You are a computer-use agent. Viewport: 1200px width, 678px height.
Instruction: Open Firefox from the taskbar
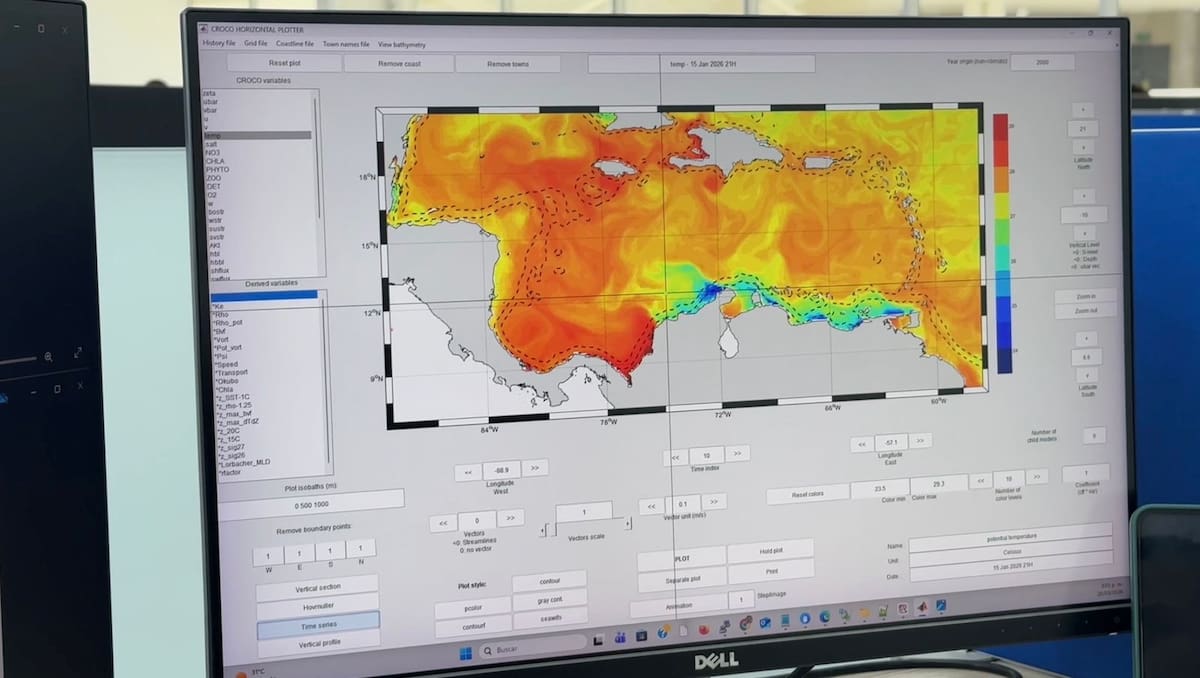(x=704, y=629)
